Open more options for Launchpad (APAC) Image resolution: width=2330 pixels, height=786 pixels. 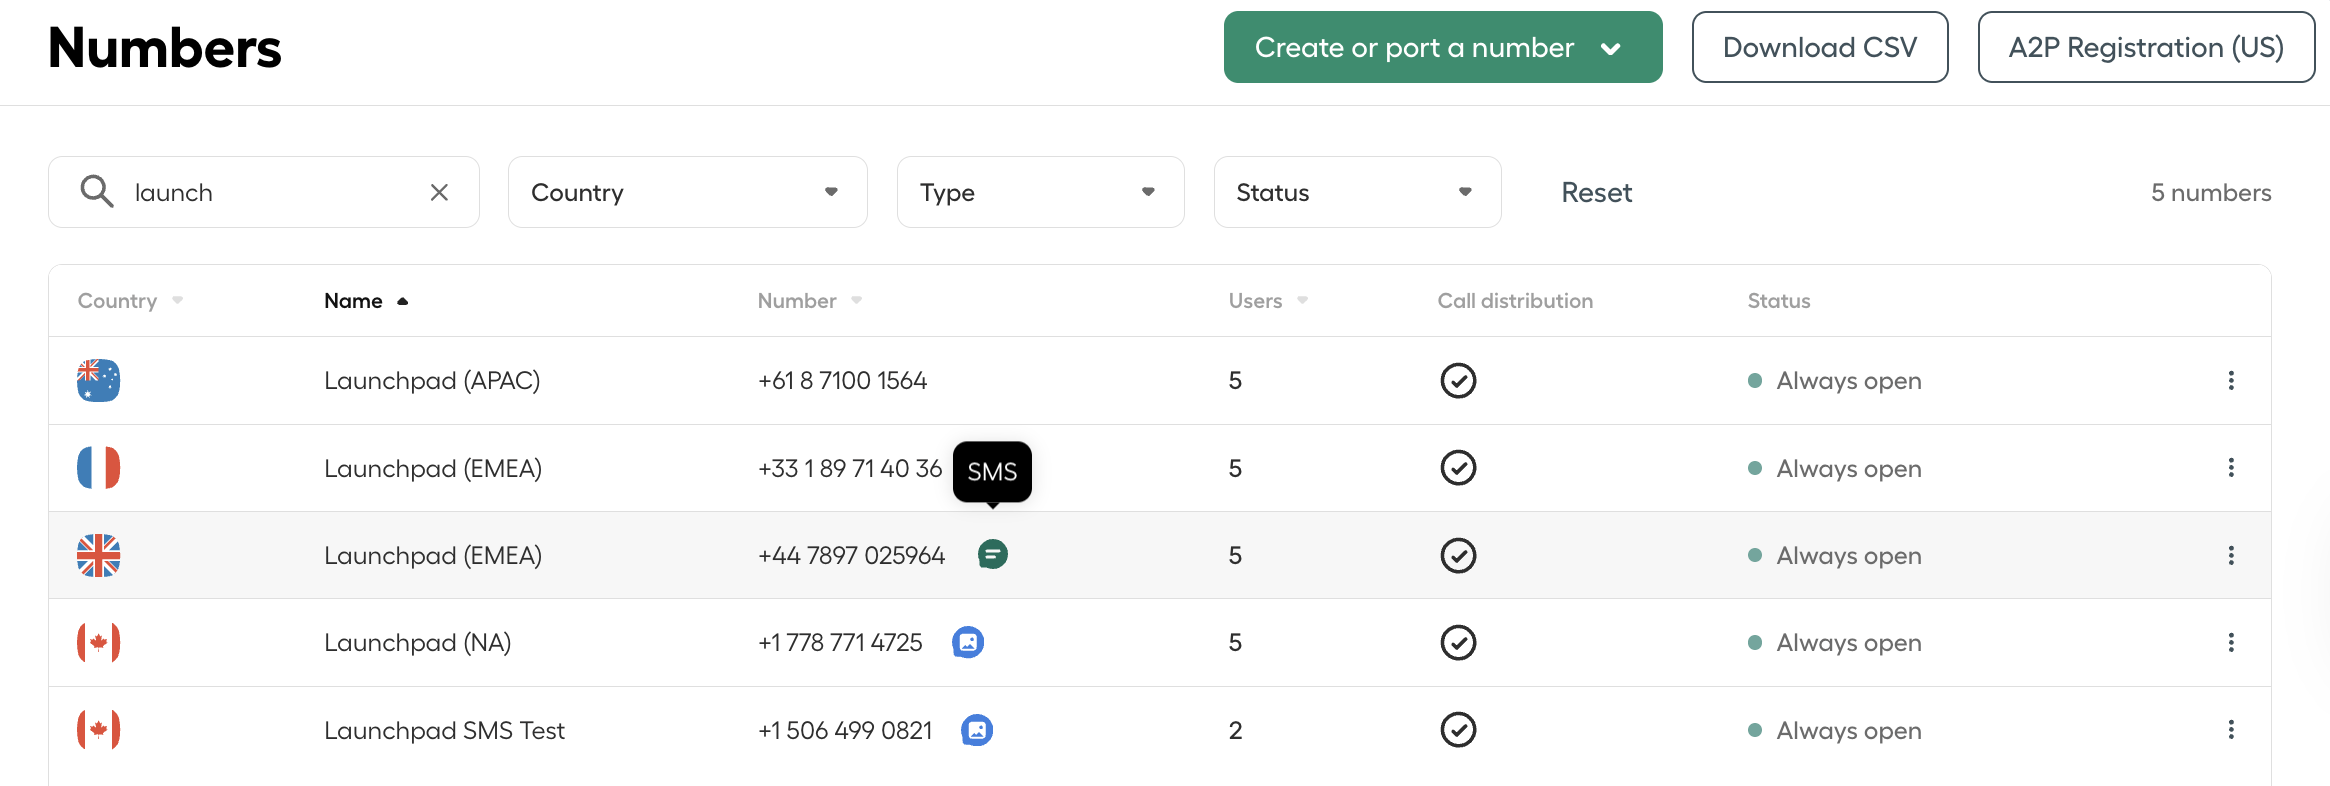[x=2231, y=380]
